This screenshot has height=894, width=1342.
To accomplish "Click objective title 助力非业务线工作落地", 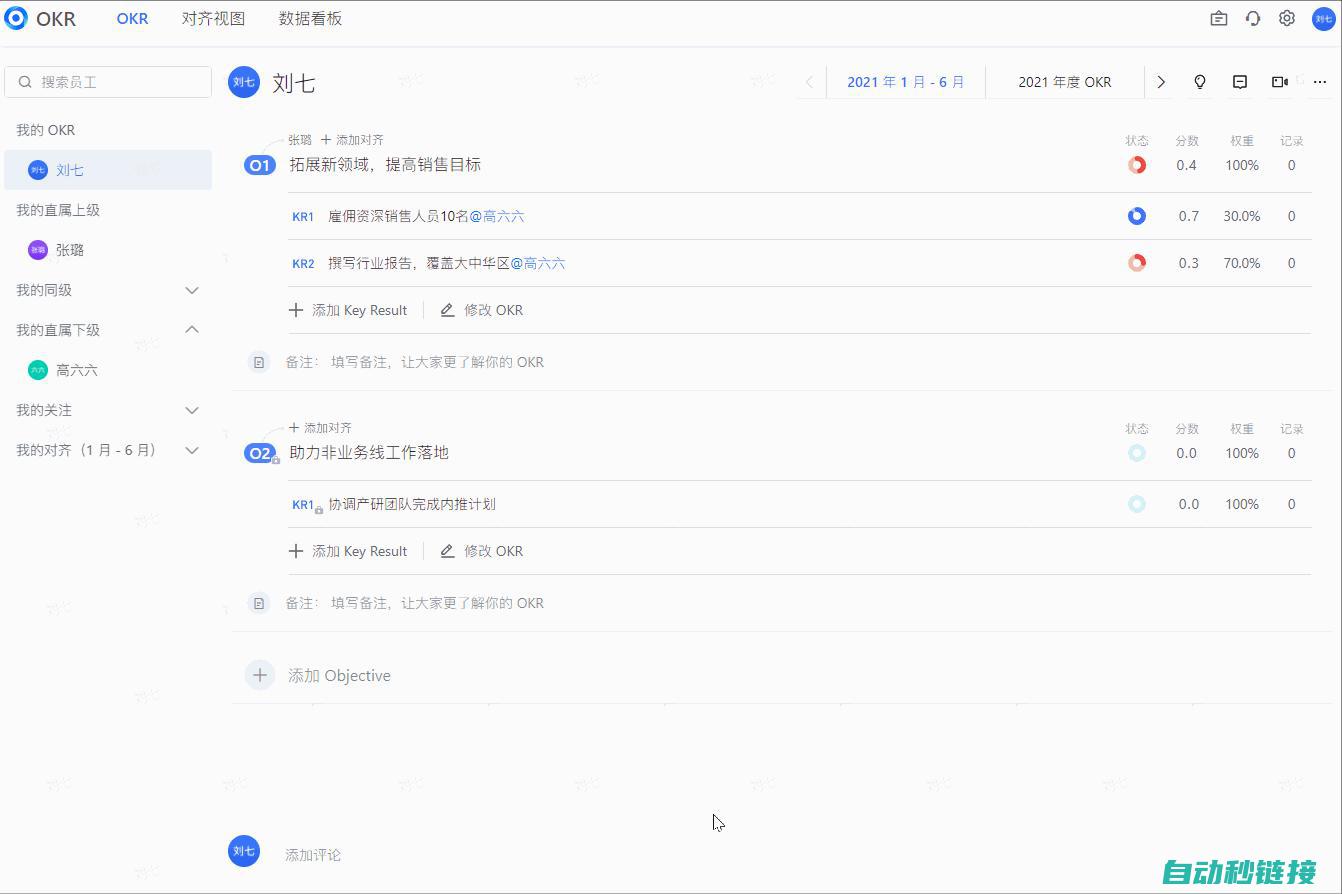I will 369,453.
